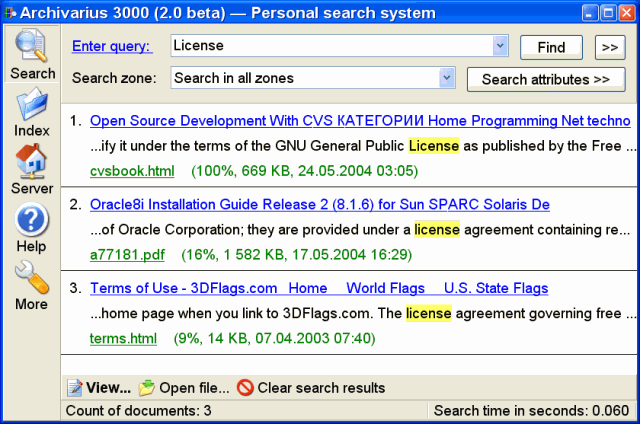Open the Oracle8i Installation Guide result
640x424 pixels.
pyautogui.click(x=320, y=205)
